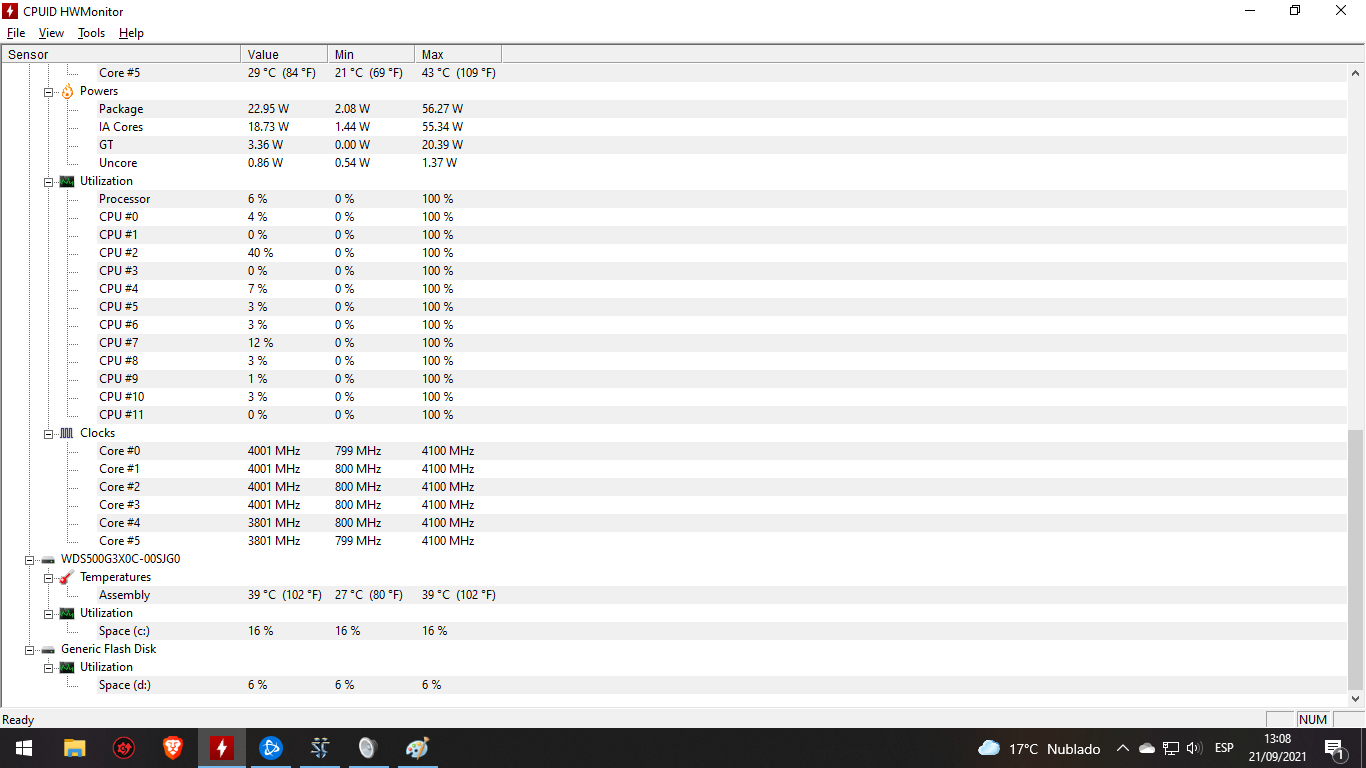Collapse the Utilization node above Processor
Screen dimensions: 1366x768
click(48, 181)
